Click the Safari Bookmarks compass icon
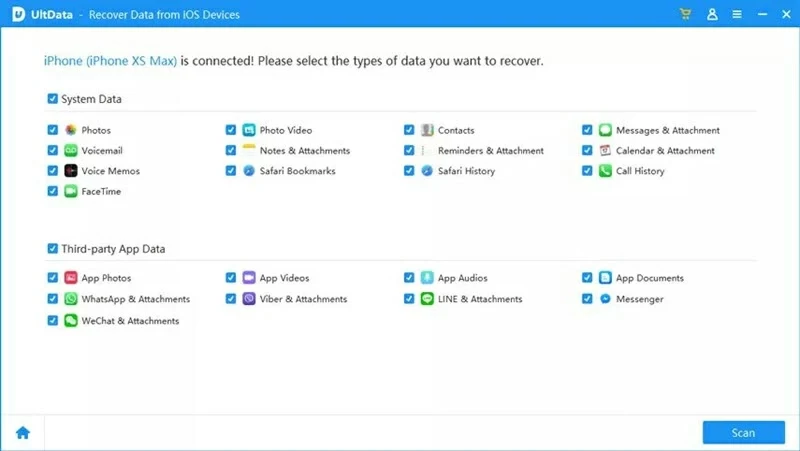This screenshot has width=800, height=451. point(249,171)
